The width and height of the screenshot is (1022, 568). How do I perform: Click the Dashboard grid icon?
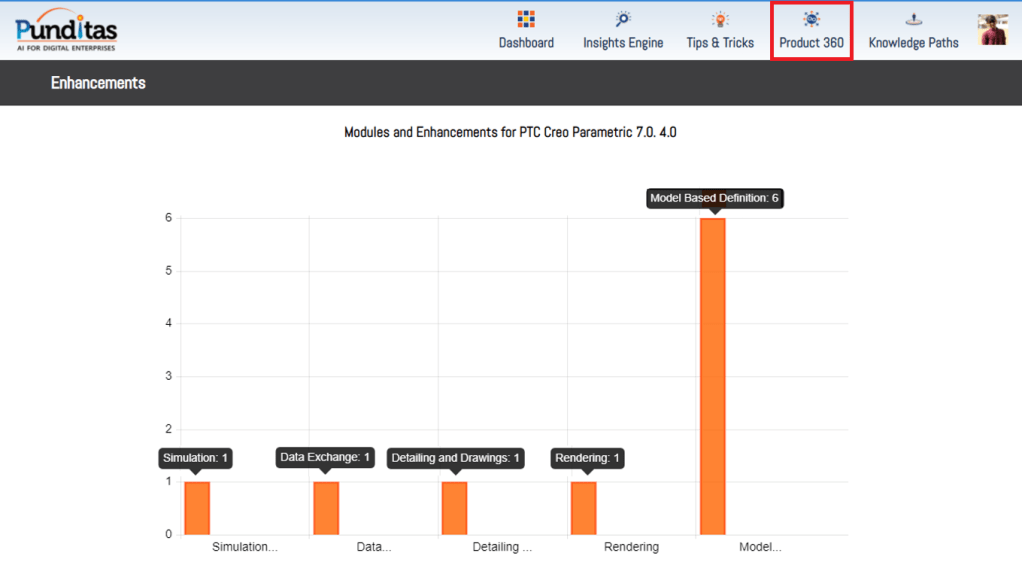(526, 19)
